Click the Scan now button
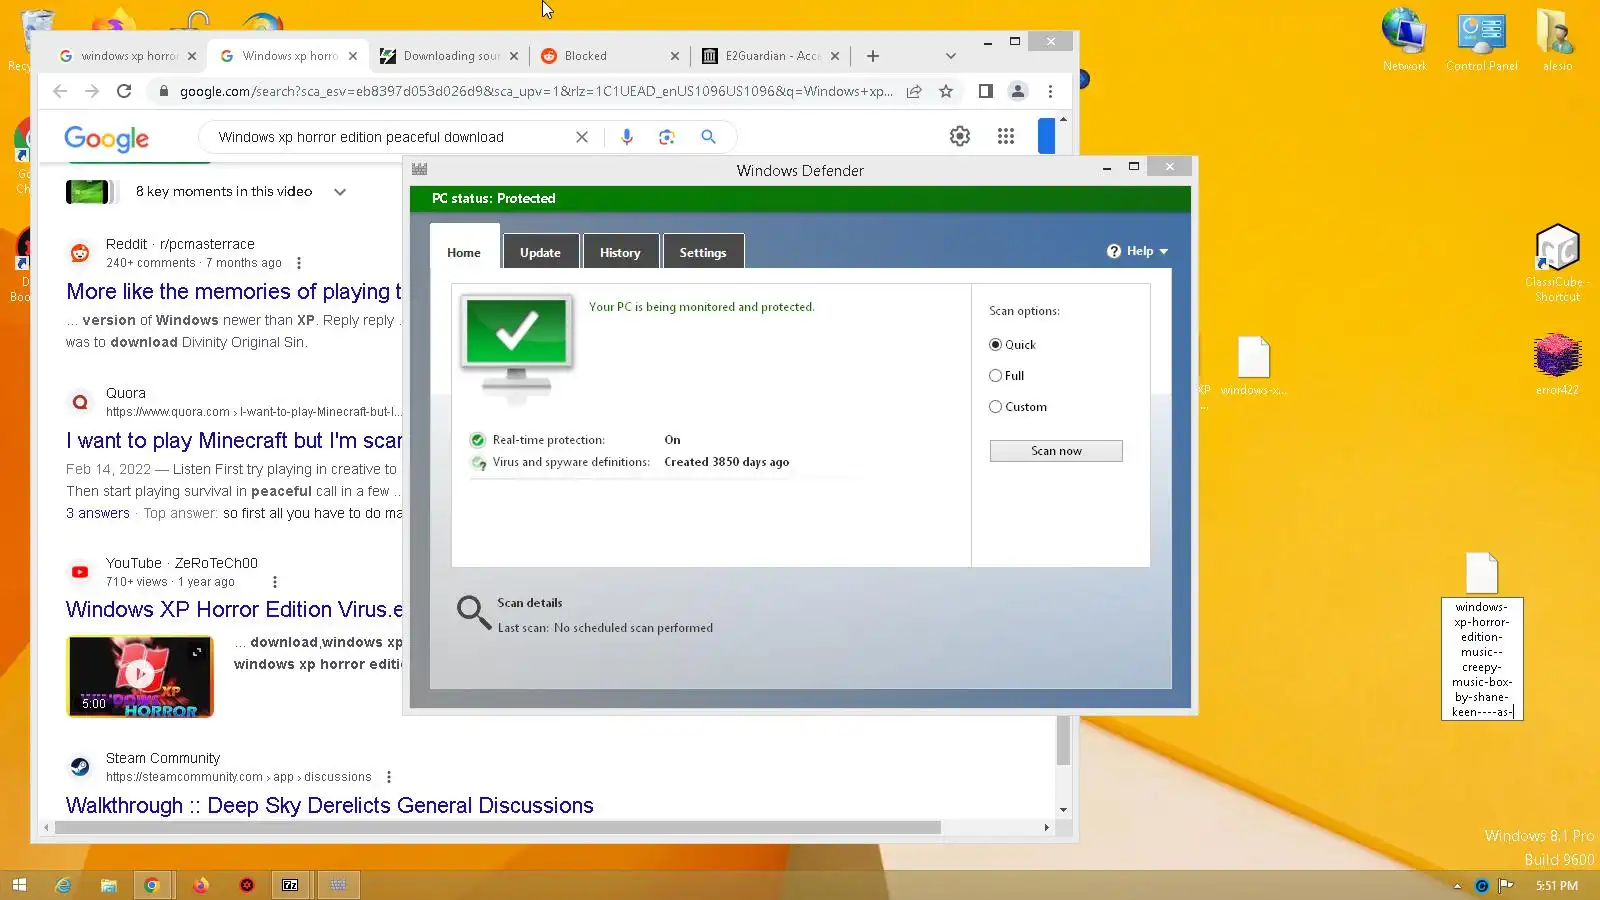 1056,451
